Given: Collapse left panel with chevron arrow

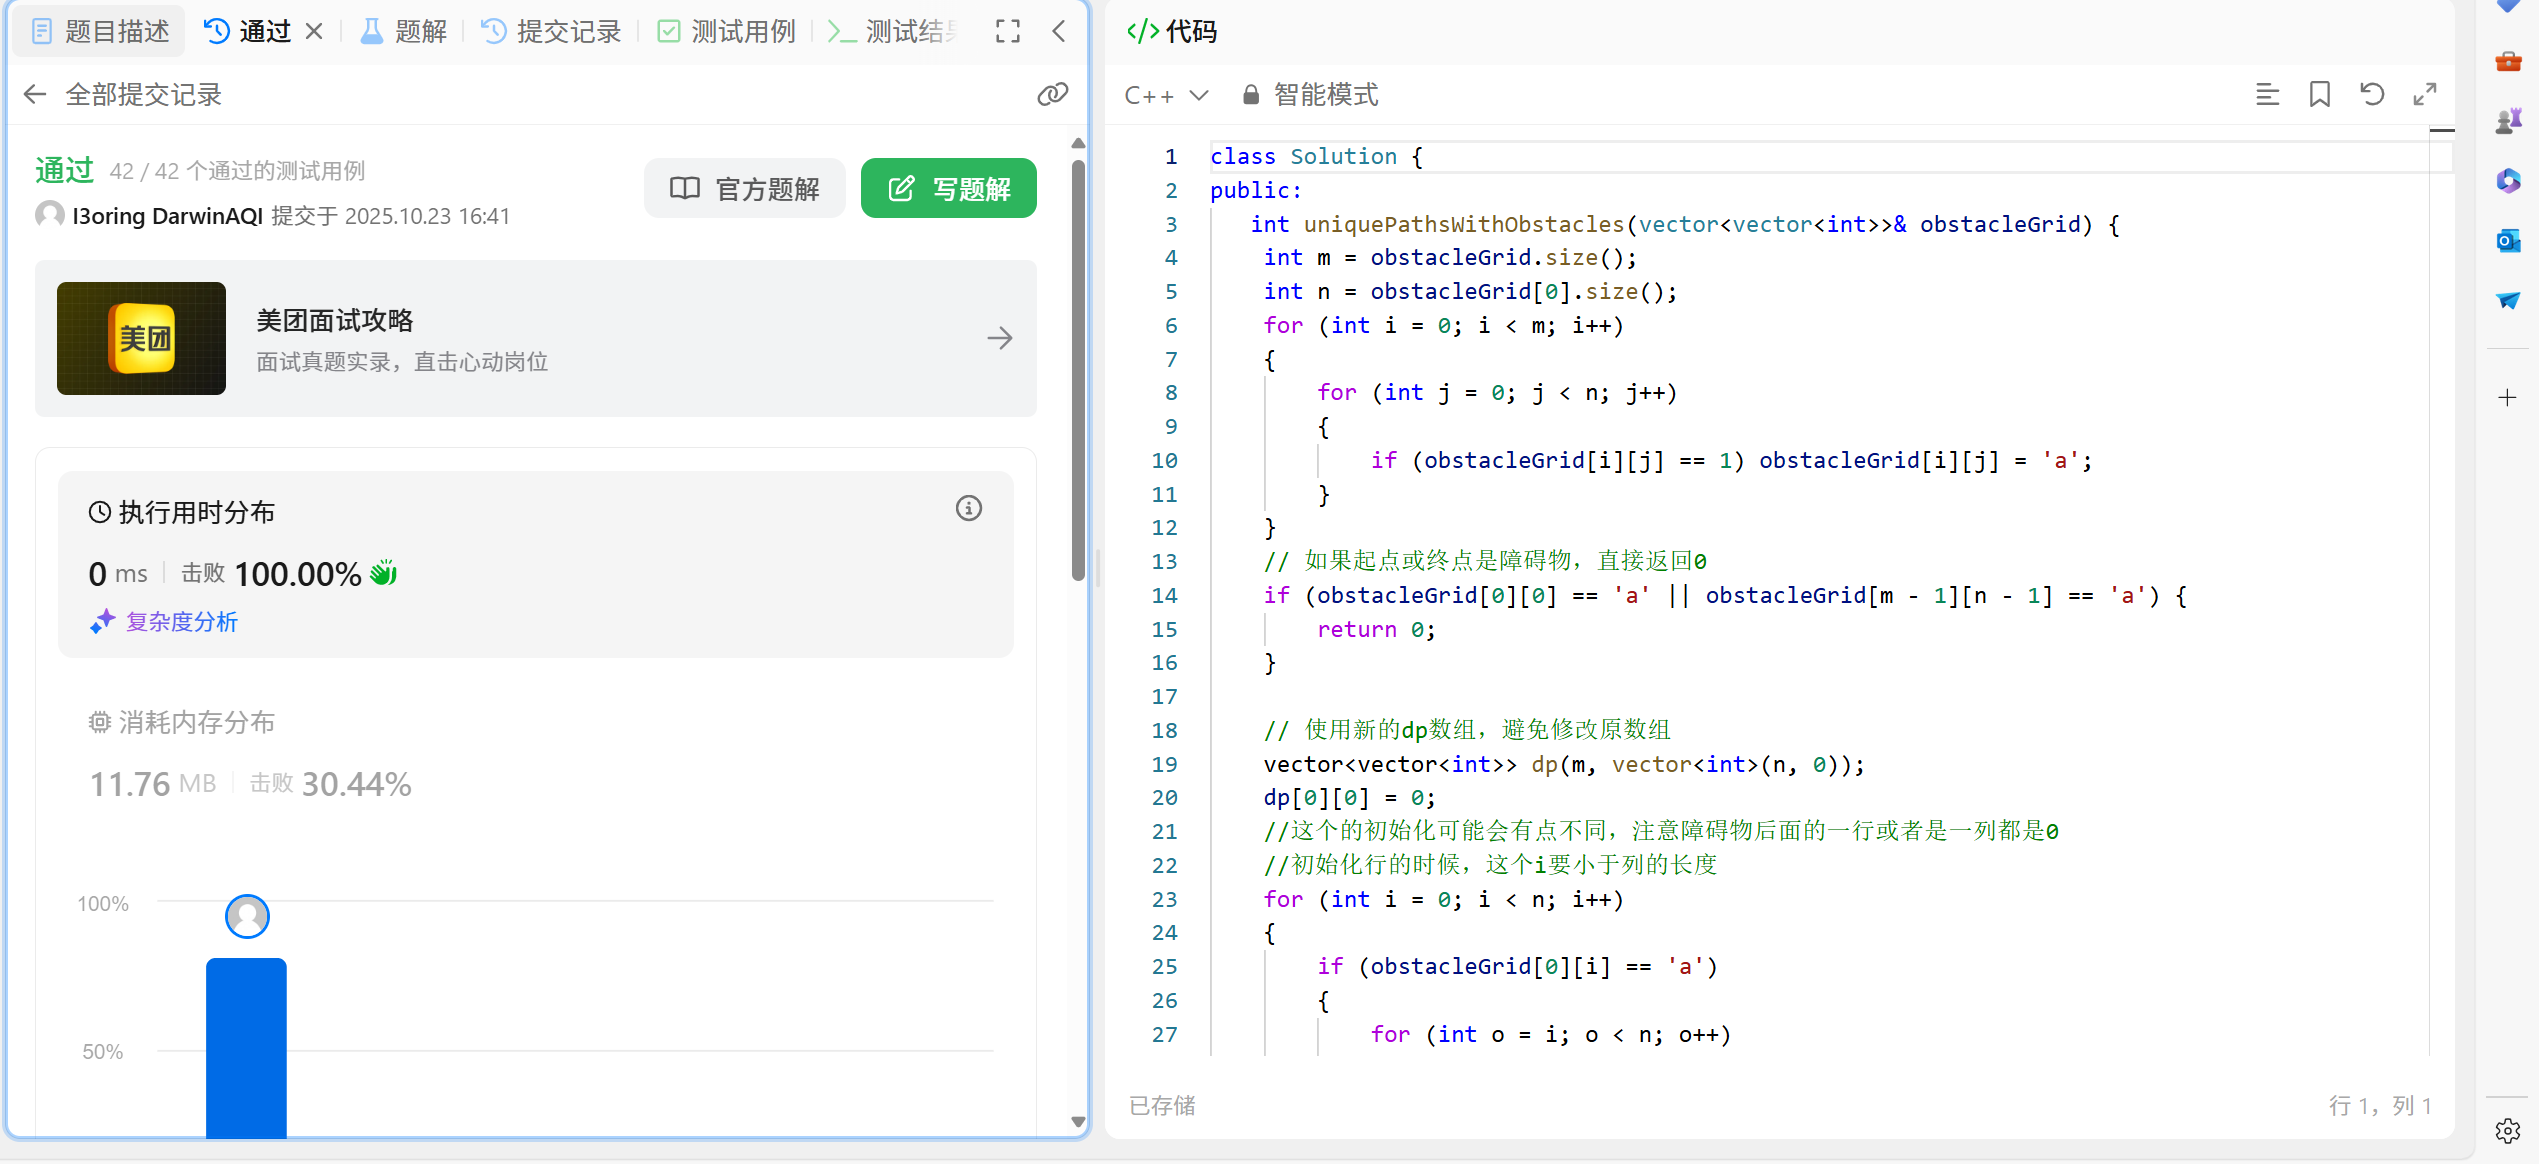Looking at the screenshot, I should pyautogui.click(x=1059, y=32).
